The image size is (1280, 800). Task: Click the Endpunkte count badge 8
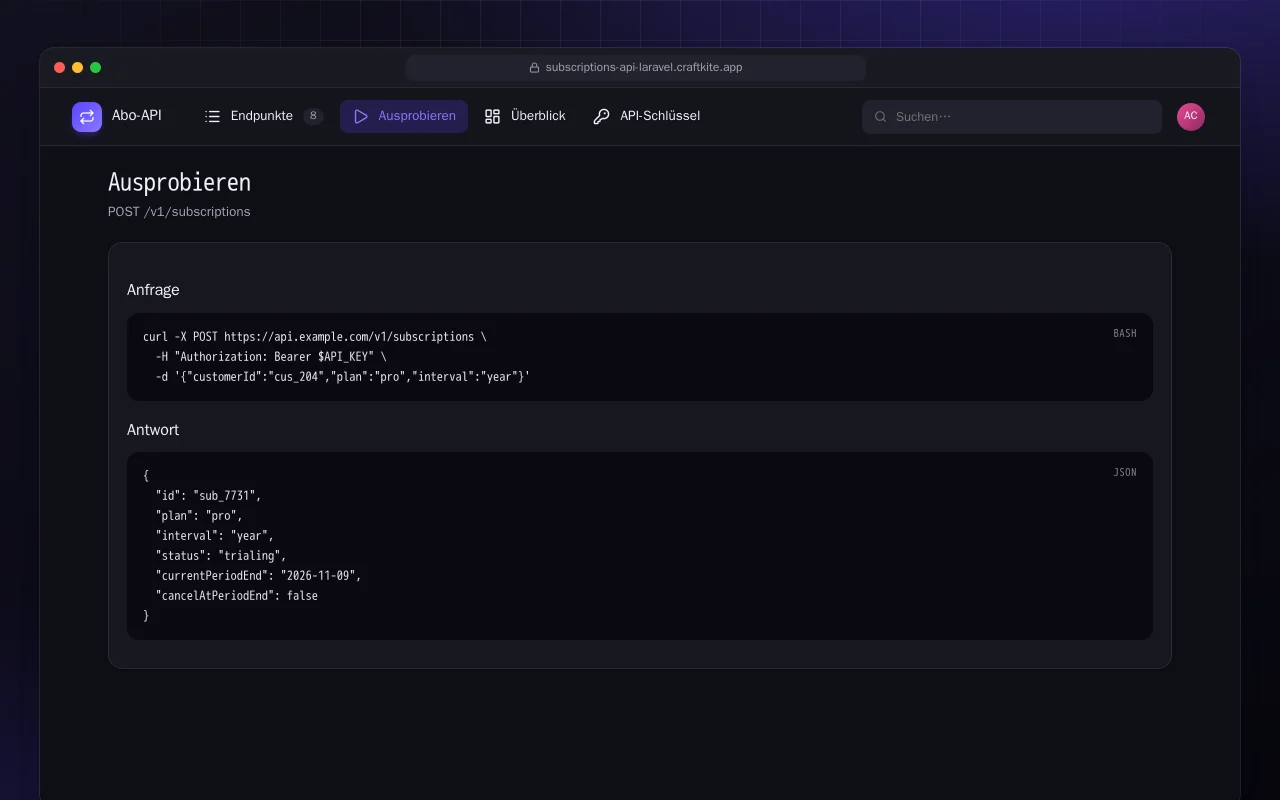click(x=313, y=116)
